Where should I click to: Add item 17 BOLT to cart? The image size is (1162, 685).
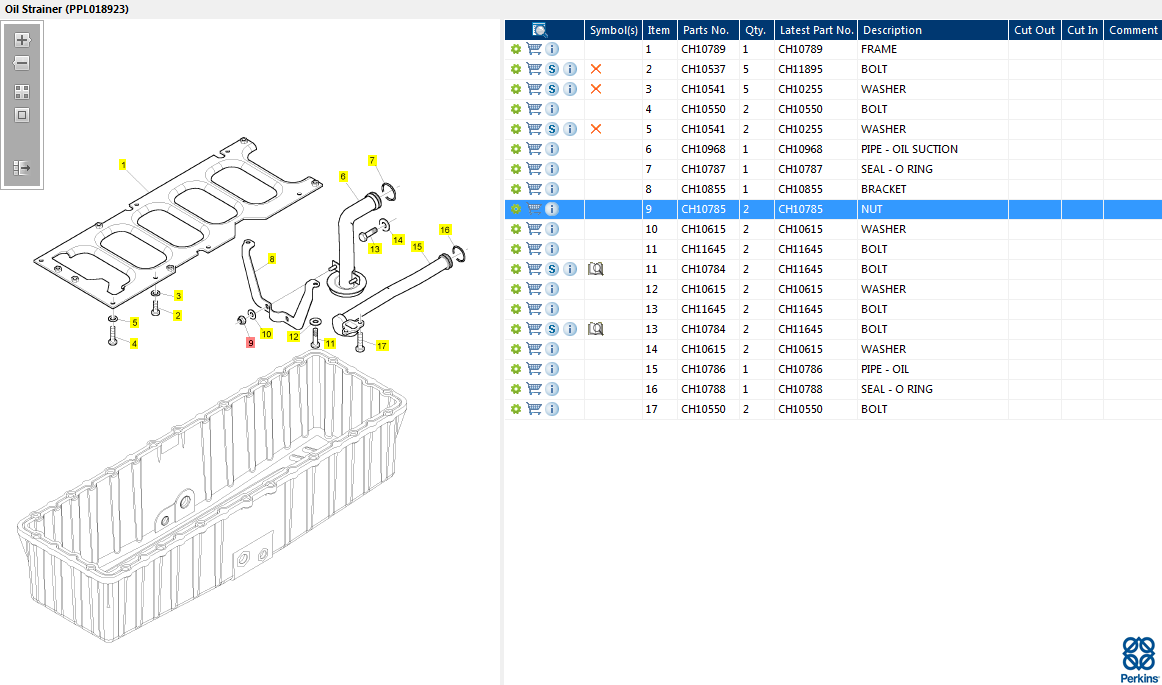click(534, 409)
